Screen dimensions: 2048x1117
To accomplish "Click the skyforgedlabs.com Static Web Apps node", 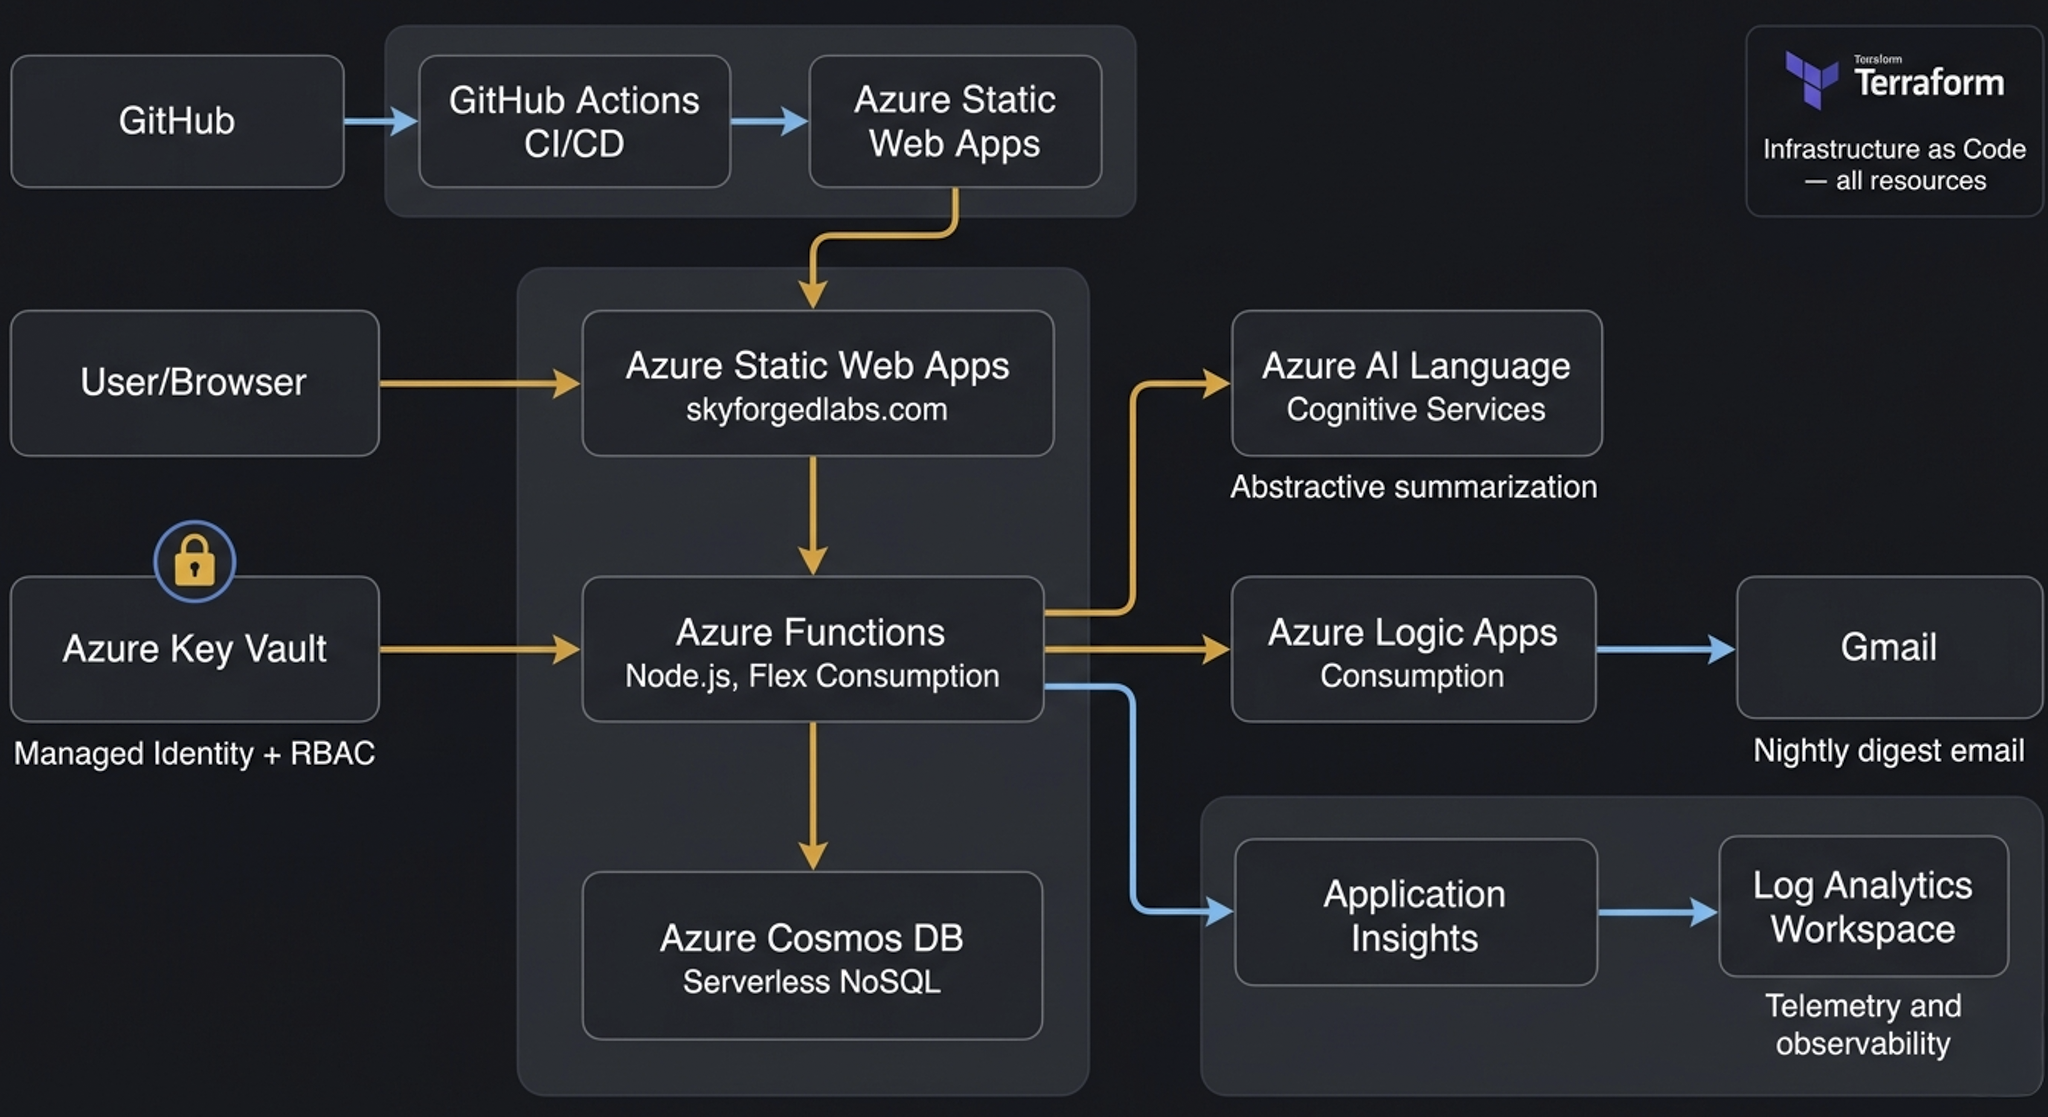I will pyautogui.click(x=817, y=383).
